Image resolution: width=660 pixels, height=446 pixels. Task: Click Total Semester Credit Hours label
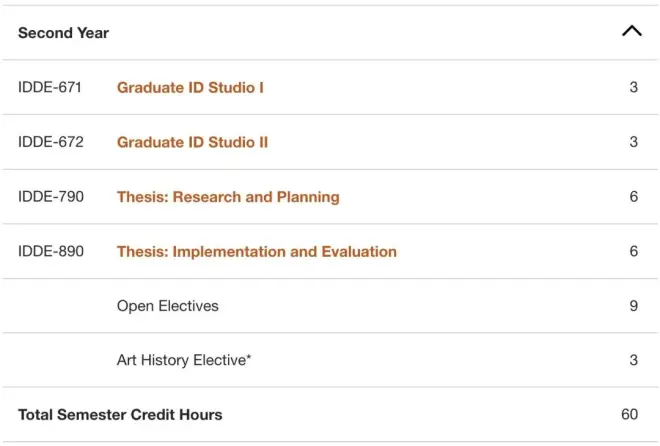click(120, 415)
